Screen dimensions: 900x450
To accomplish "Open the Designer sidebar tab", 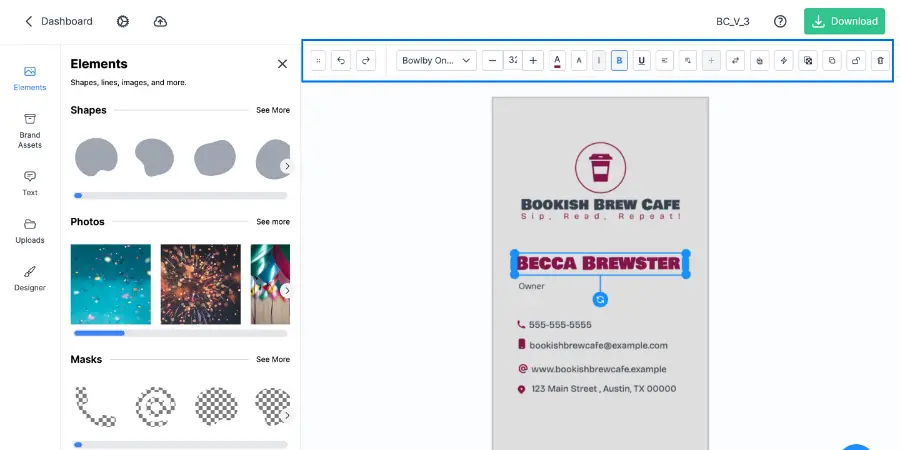I will pos(30,279).
